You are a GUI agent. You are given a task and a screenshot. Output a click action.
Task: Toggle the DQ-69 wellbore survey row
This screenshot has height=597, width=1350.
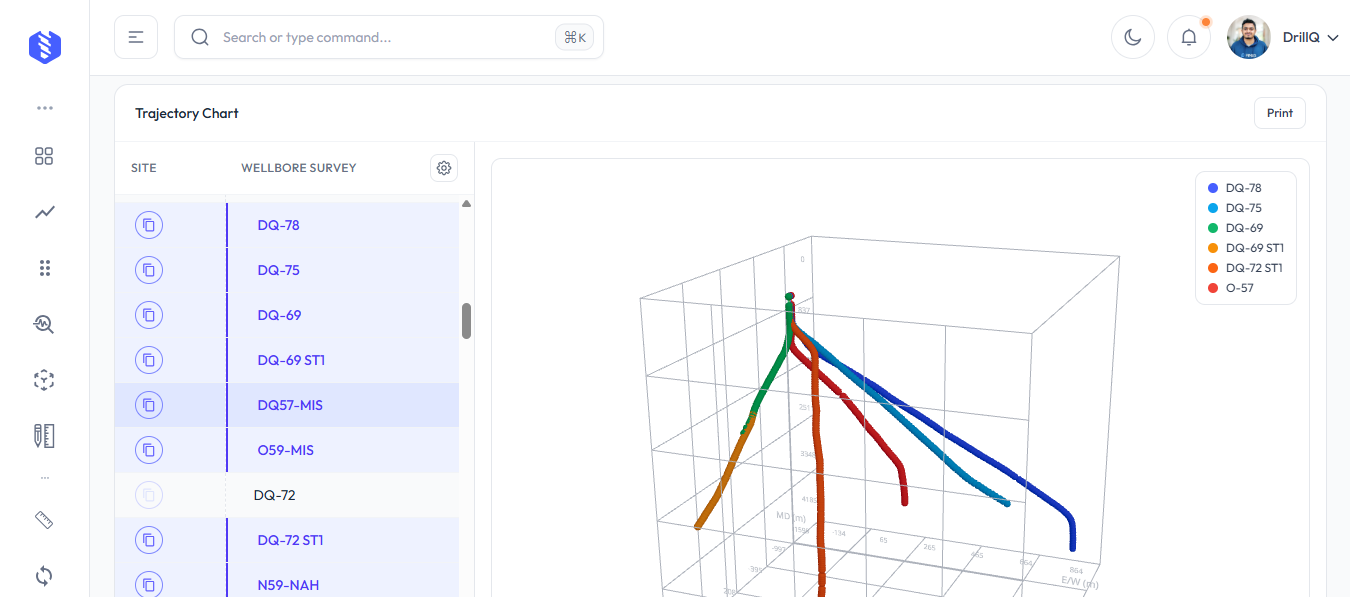(287, 315)
